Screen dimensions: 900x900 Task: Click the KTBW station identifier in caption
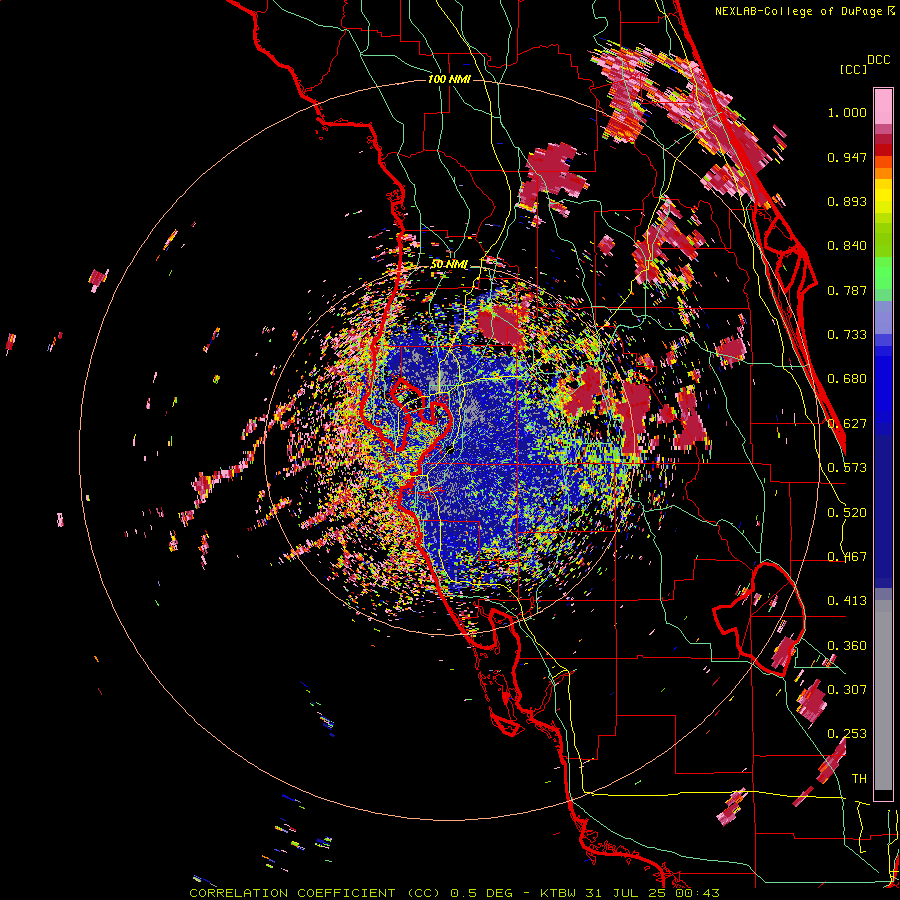click(x=559, y=893)
